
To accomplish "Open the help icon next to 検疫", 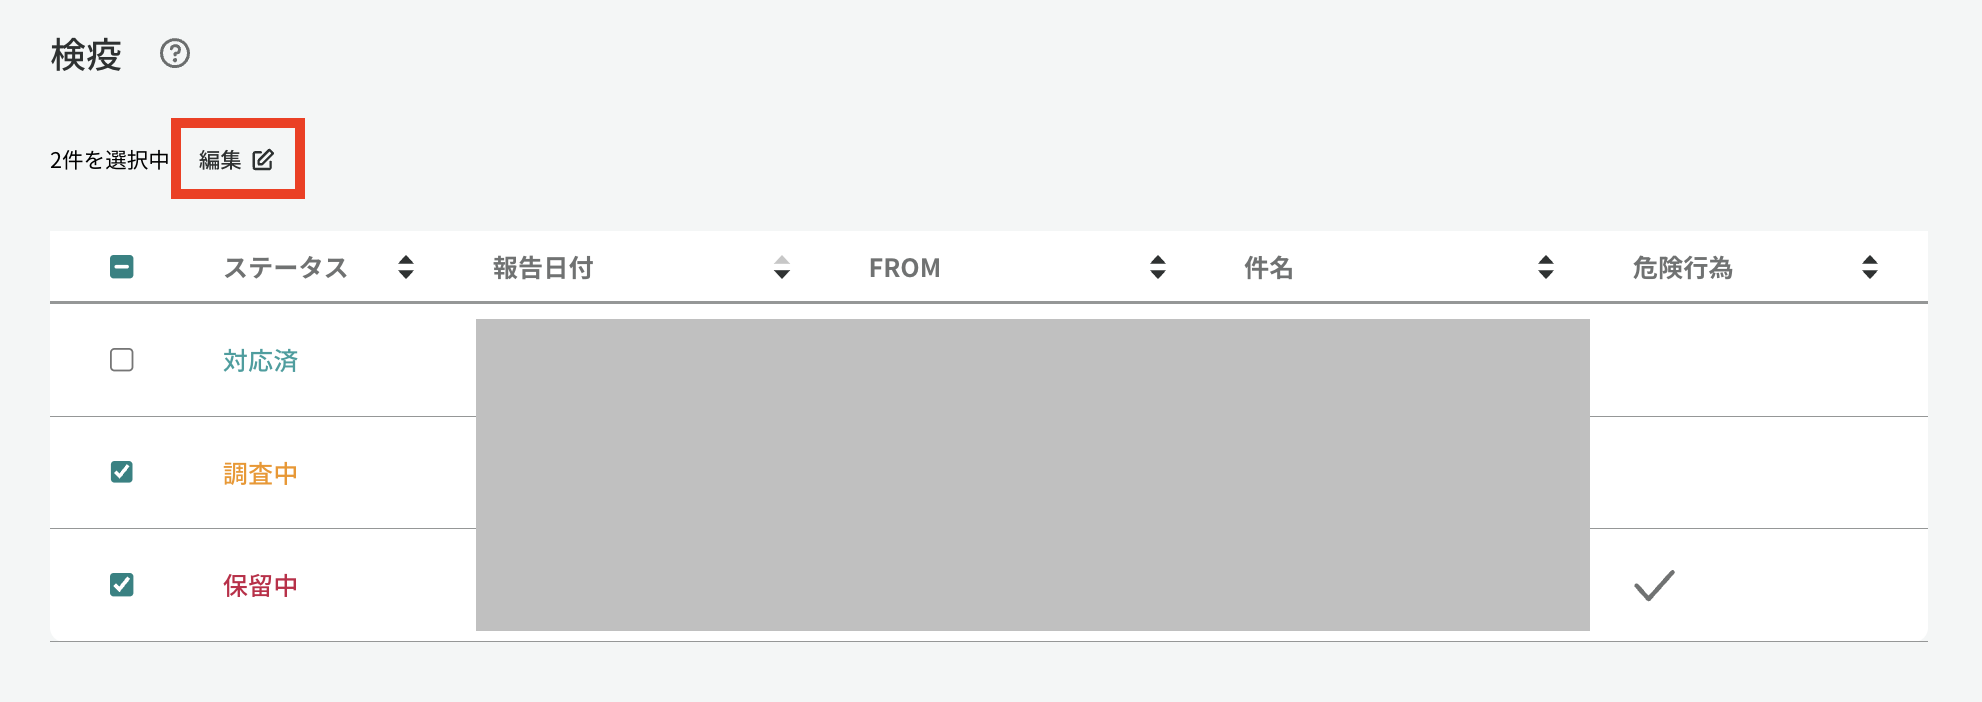I will (x=175, y=53).
